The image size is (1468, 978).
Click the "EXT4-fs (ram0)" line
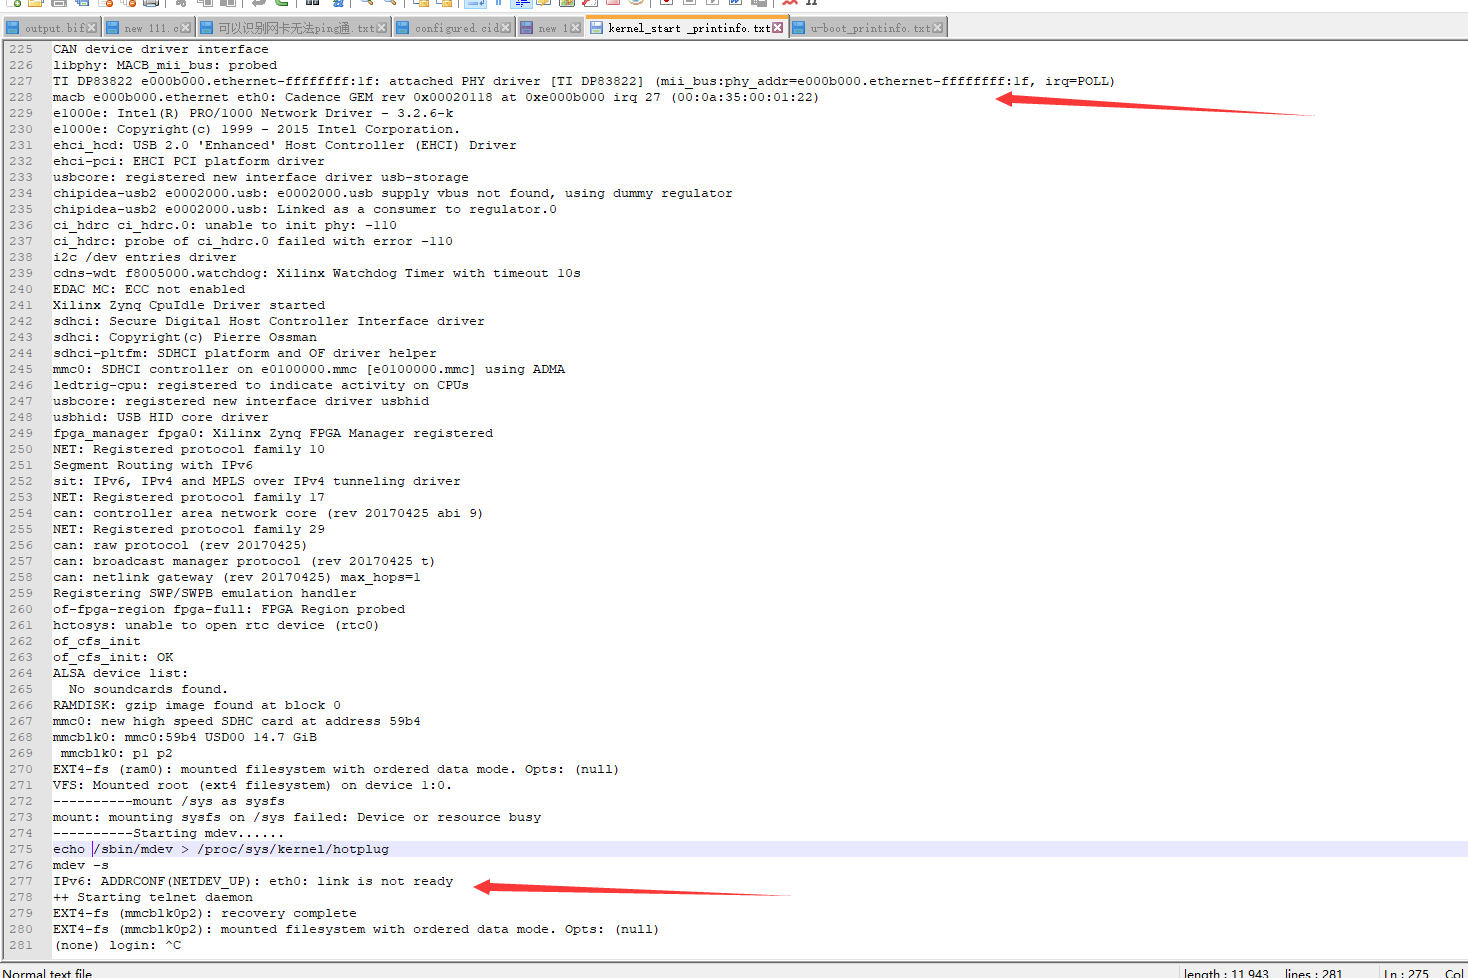336,769
